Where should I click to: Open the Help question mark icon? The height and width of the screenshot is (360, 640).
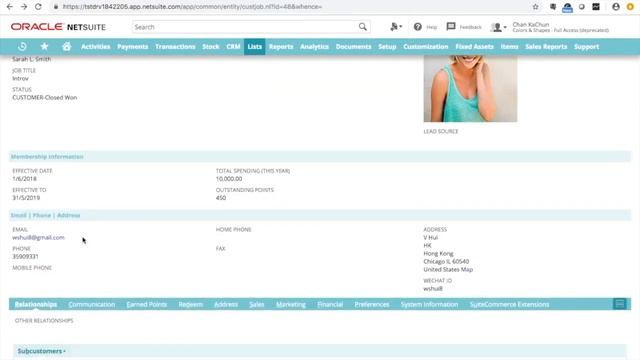click(x=417, y=27)
